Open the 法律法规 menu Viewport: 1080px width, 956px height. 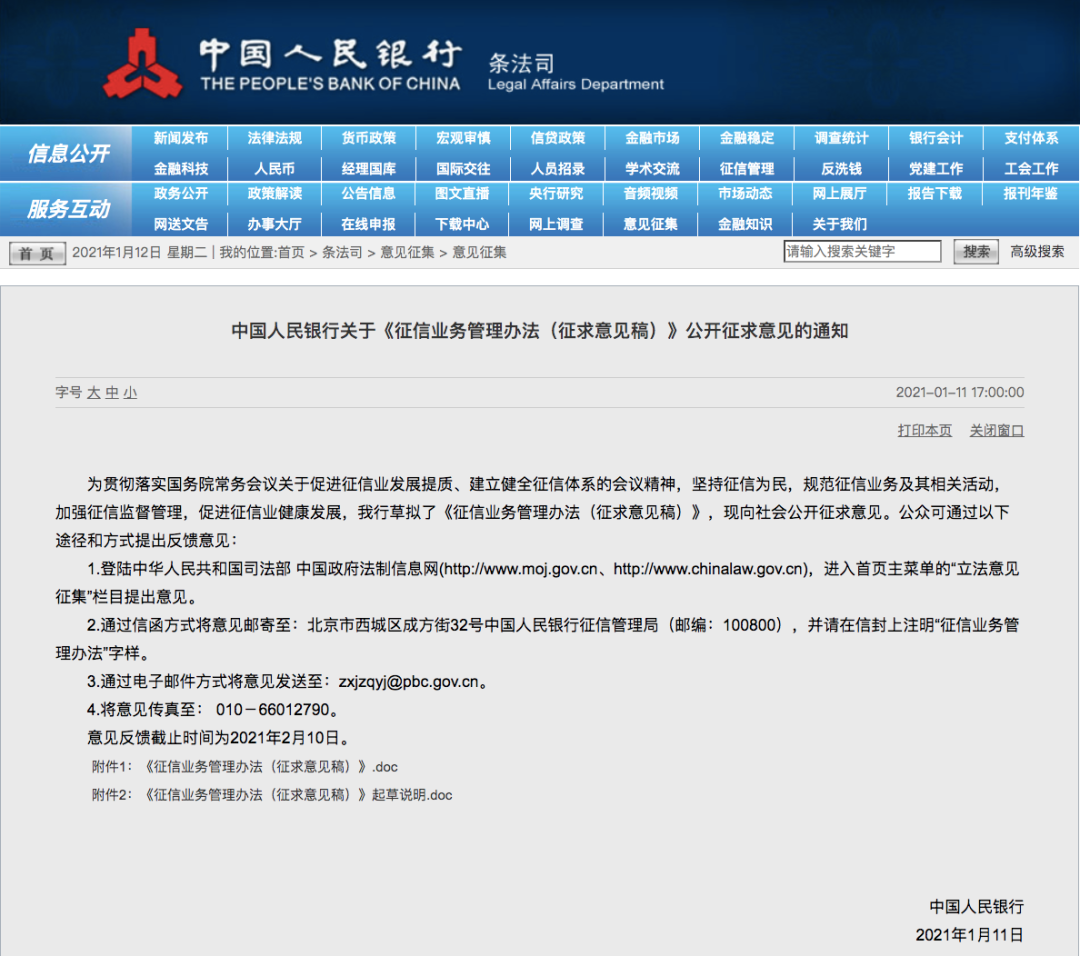coord(273,138)
